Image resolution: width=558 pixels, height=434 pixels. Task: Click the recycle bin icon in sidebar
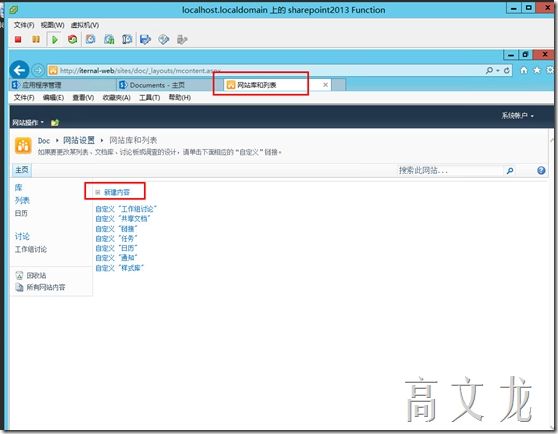tap(19, 275)
